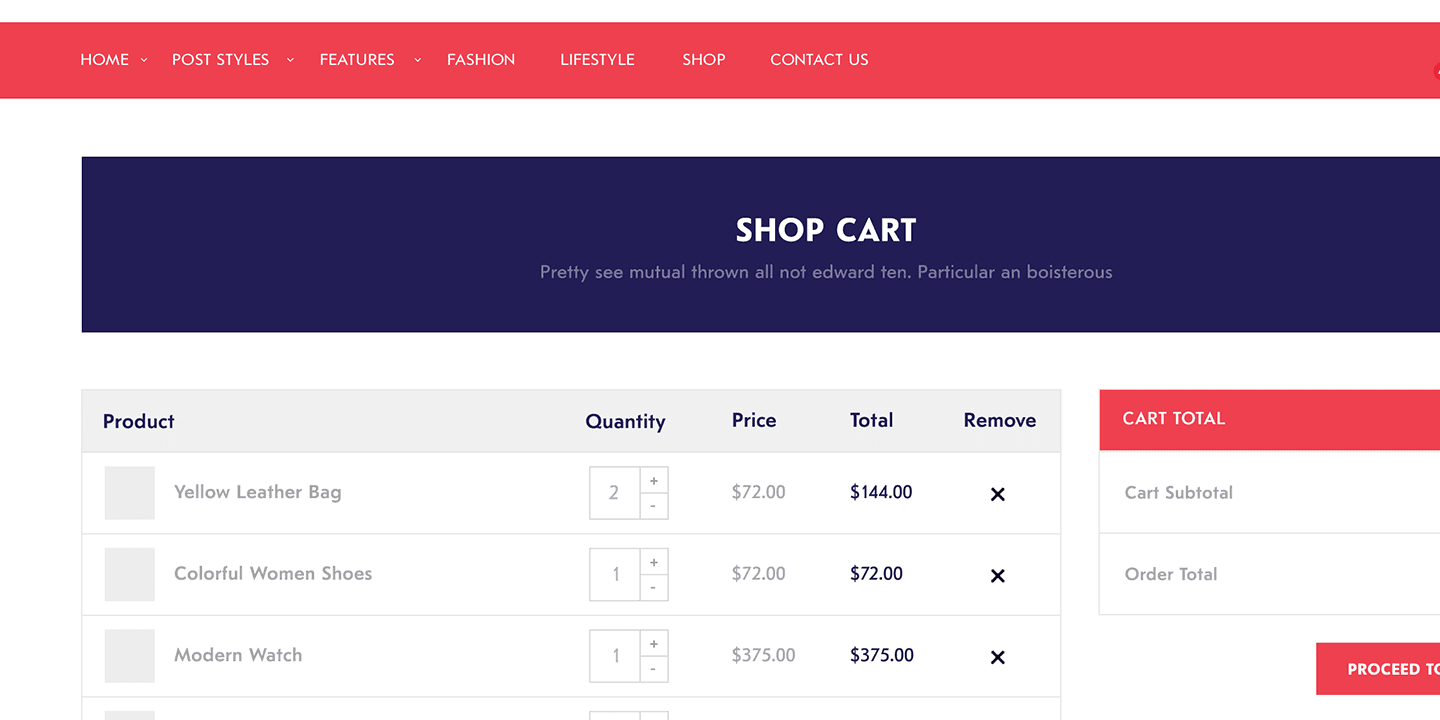This screenshot has height=720, width=1440.
Task: Increase Modern Watch quantity
Action: click(654, 644)
